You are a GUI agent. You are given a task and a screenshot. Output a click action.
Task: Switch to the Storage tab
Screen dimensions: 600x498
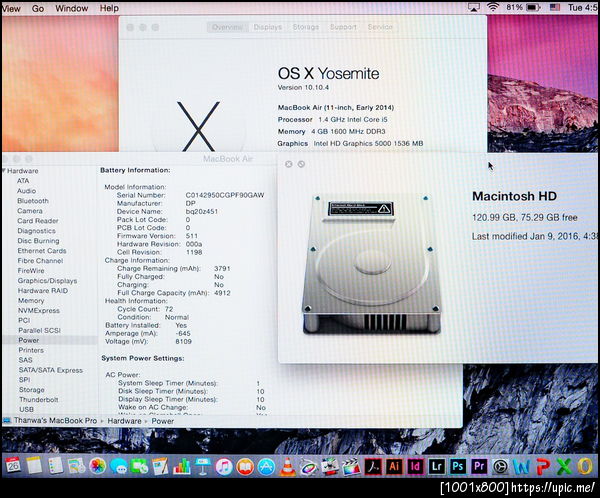pos(306,27)
